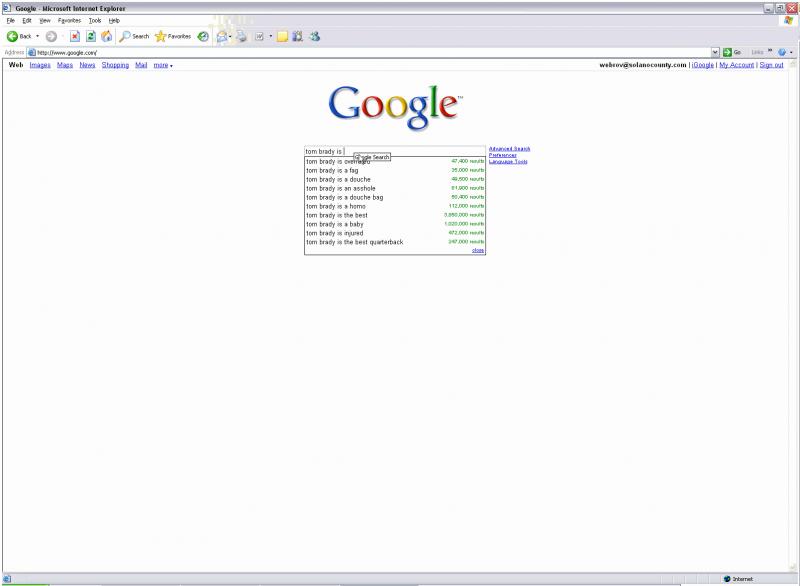Open the History toolbar icon

(x=203, y=36)
